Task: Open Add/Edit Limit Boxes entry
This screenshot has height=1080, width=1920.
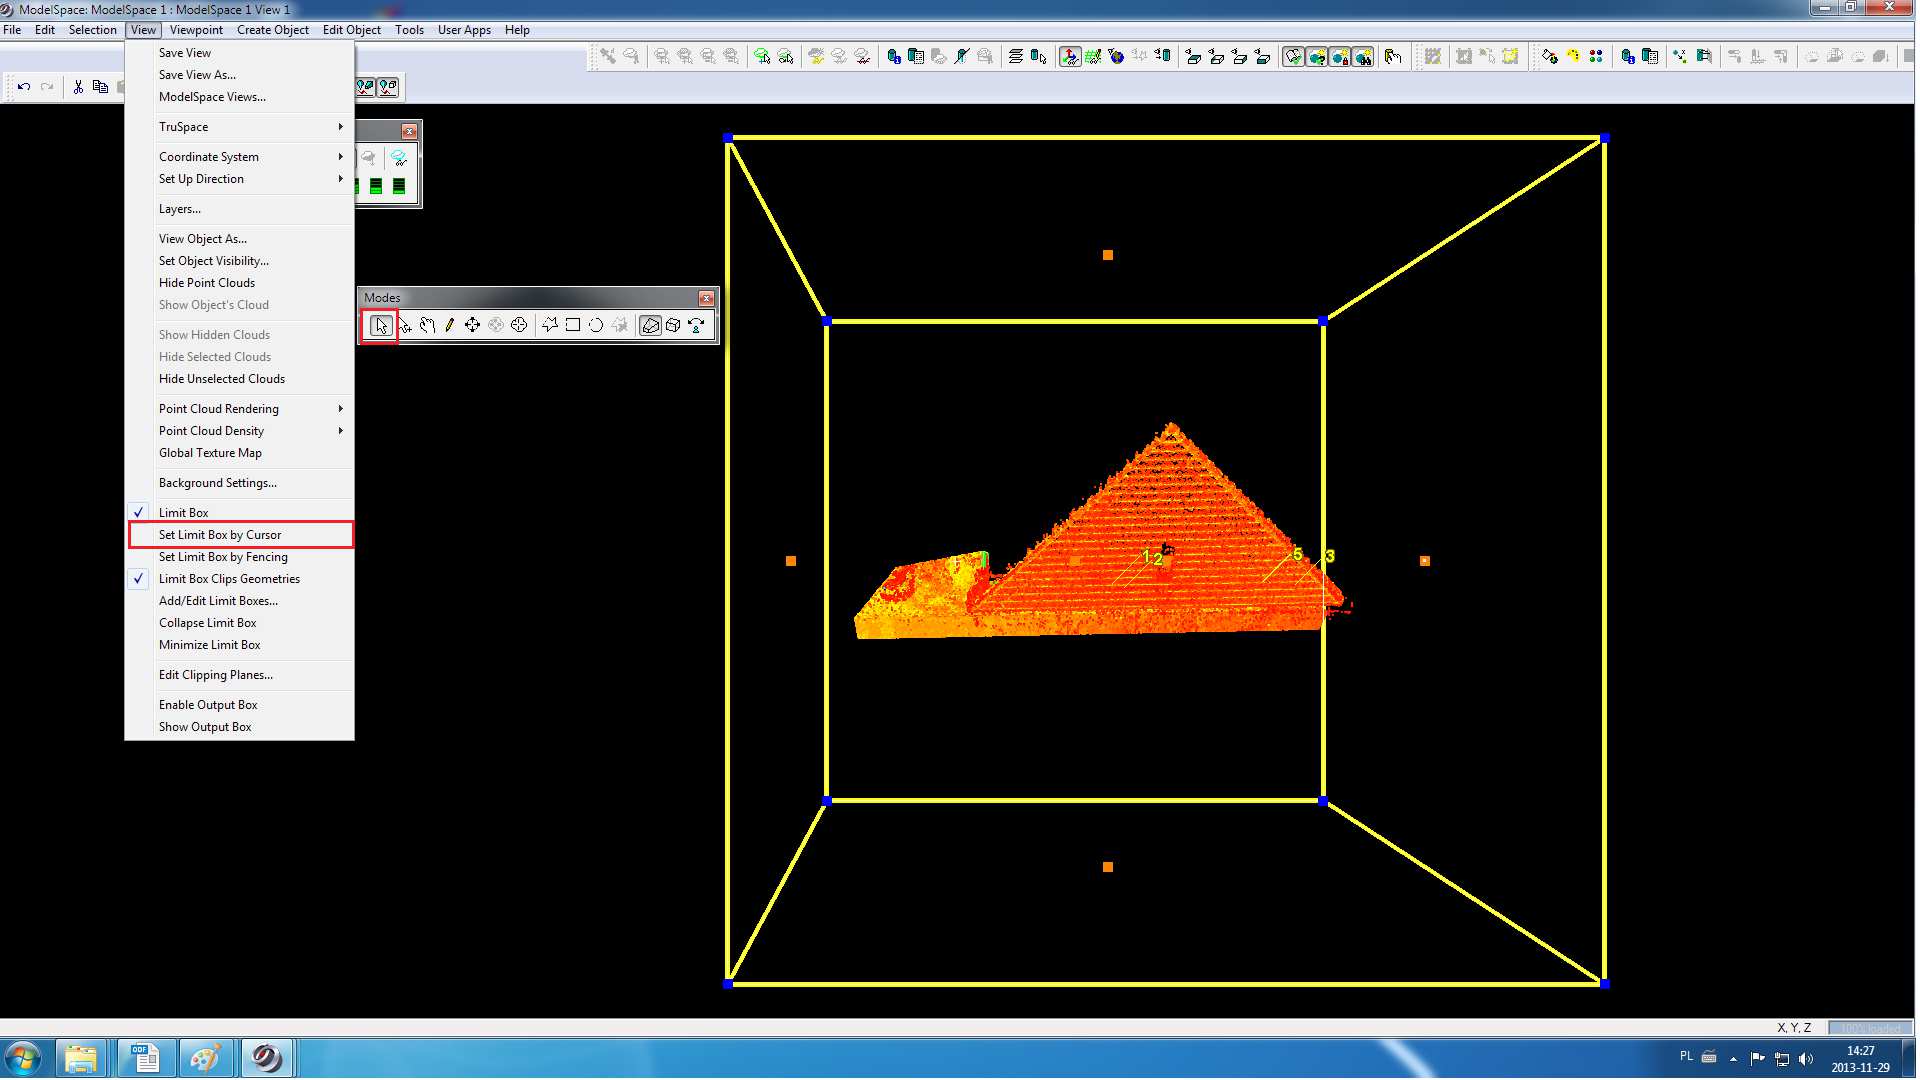Action: coord(240,601)
